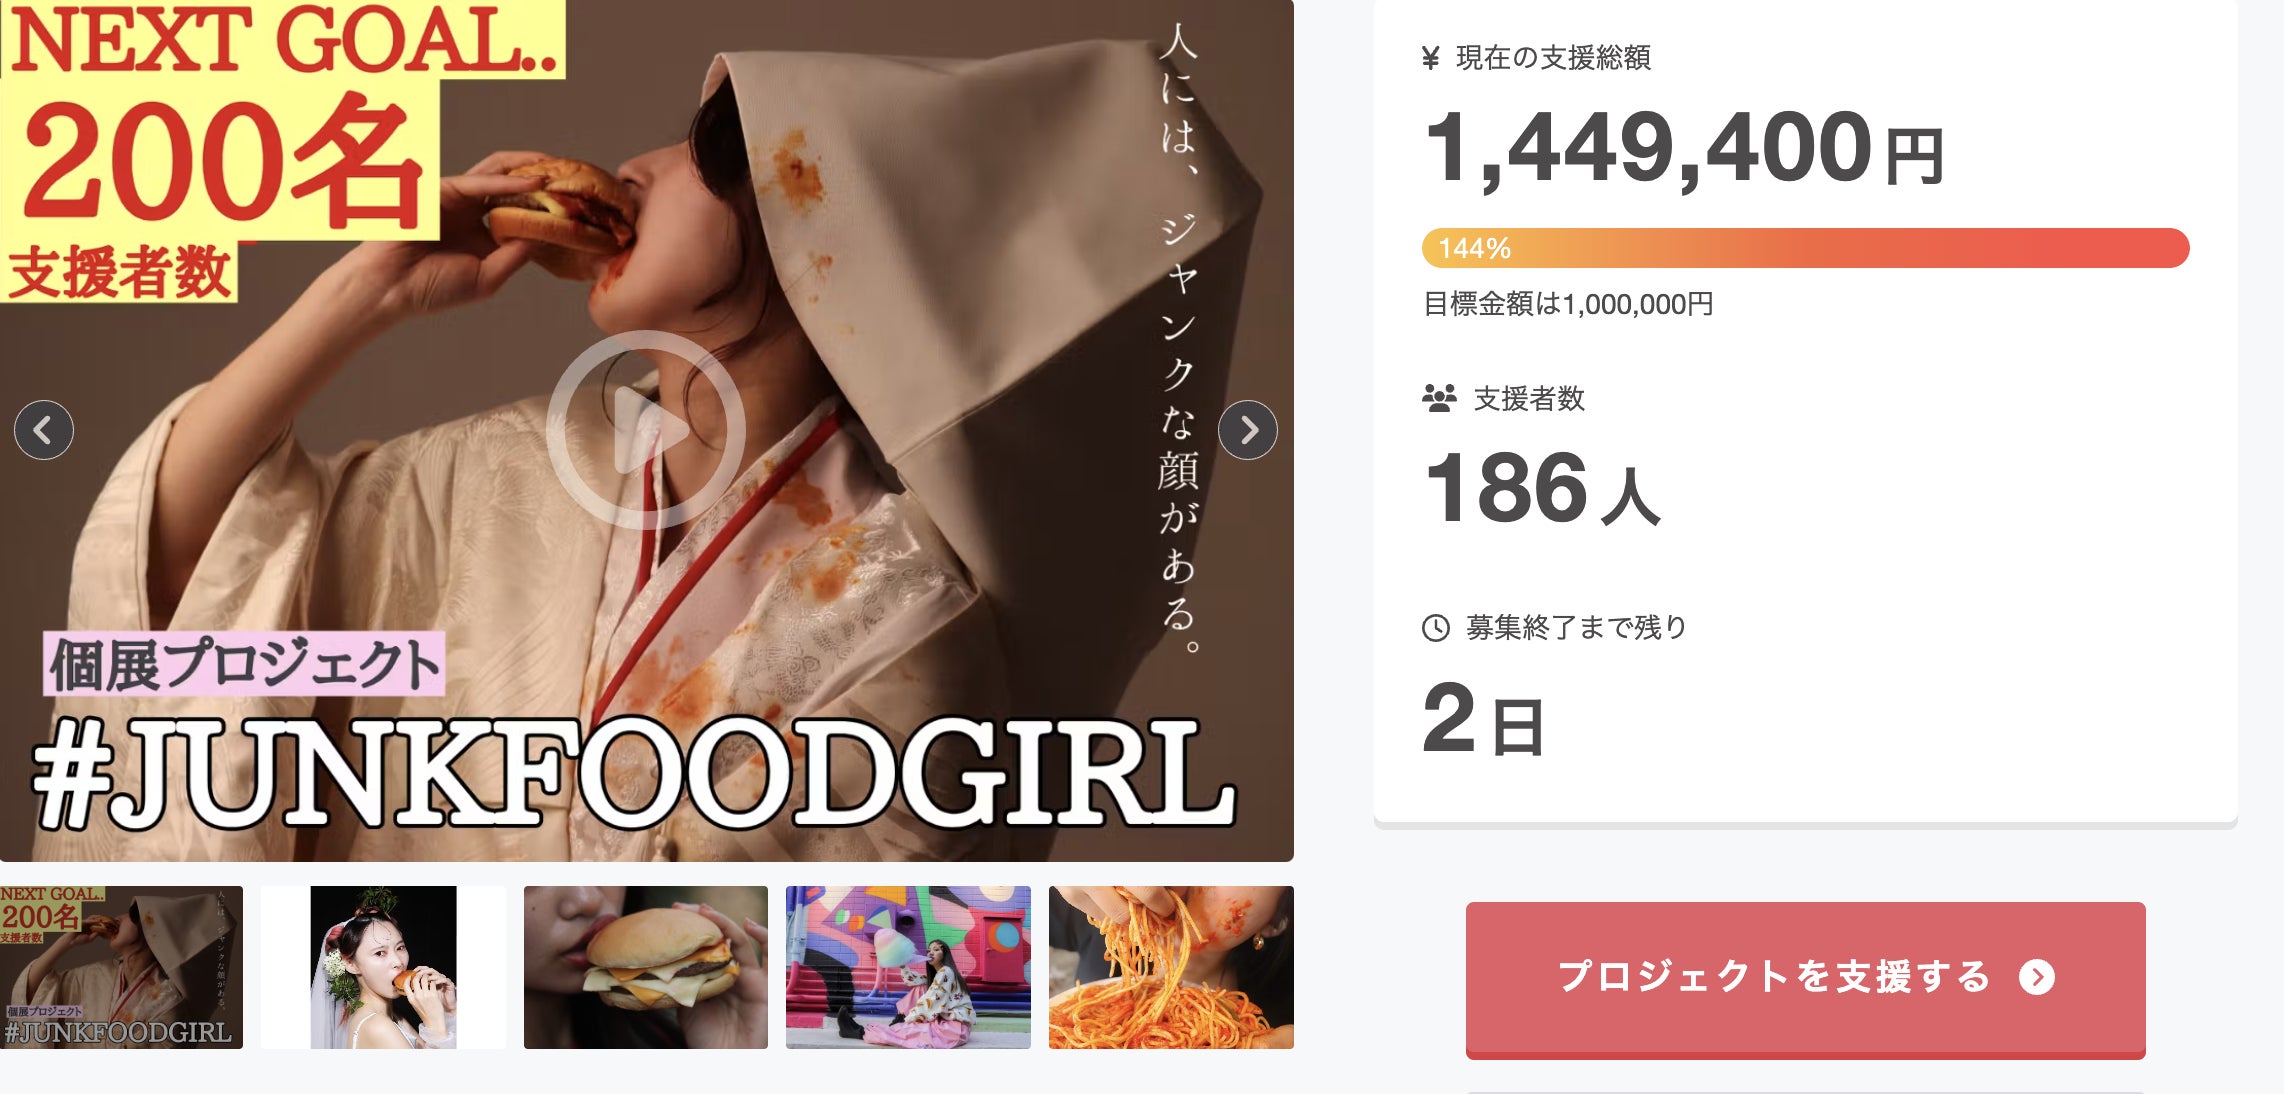Select the NEXT GOAL 200名 thumbnail

(x=121, y=967)
